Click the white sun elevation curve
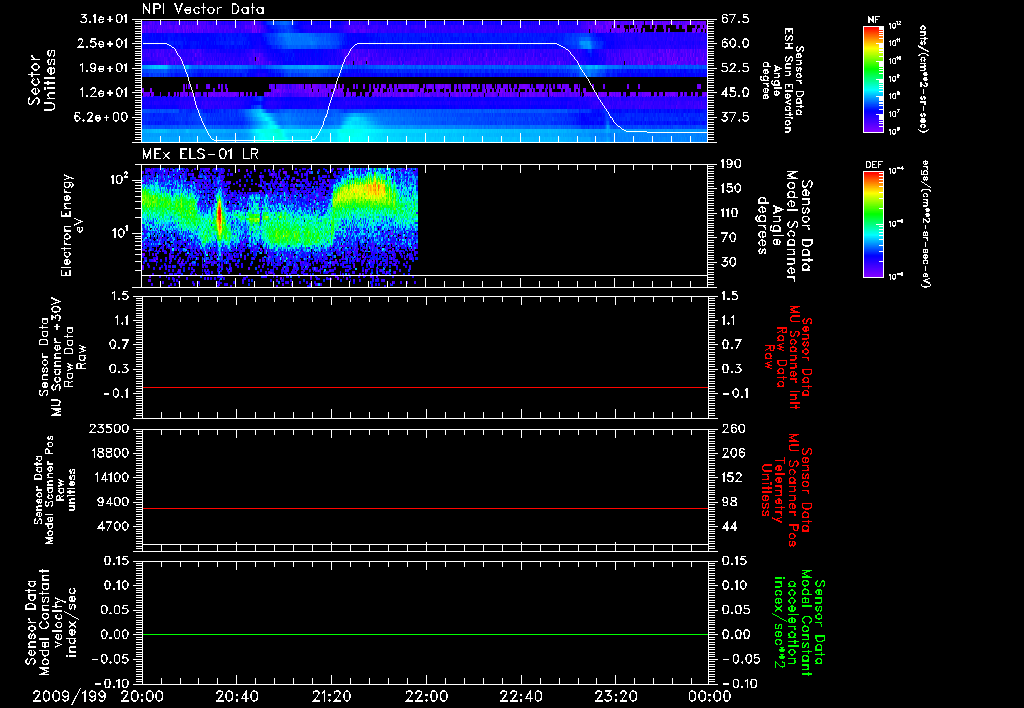Image resolution: width=1024 pixels, height=708 pixels. click(455, 44)
